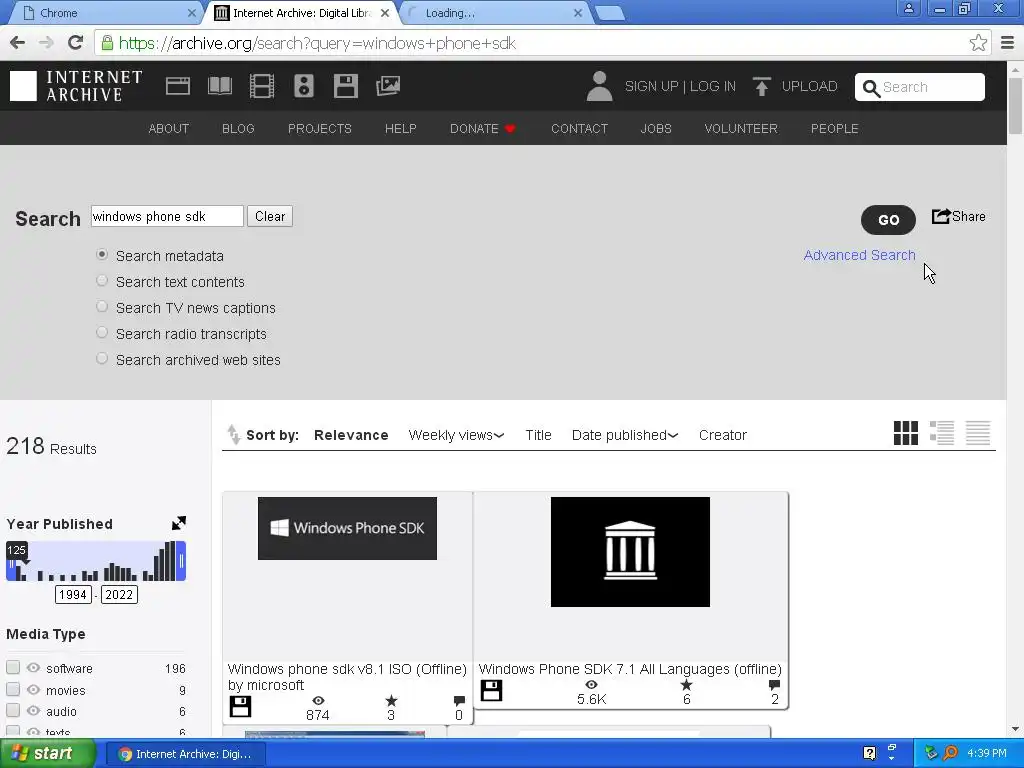Open the BLOG nav item

238,129
